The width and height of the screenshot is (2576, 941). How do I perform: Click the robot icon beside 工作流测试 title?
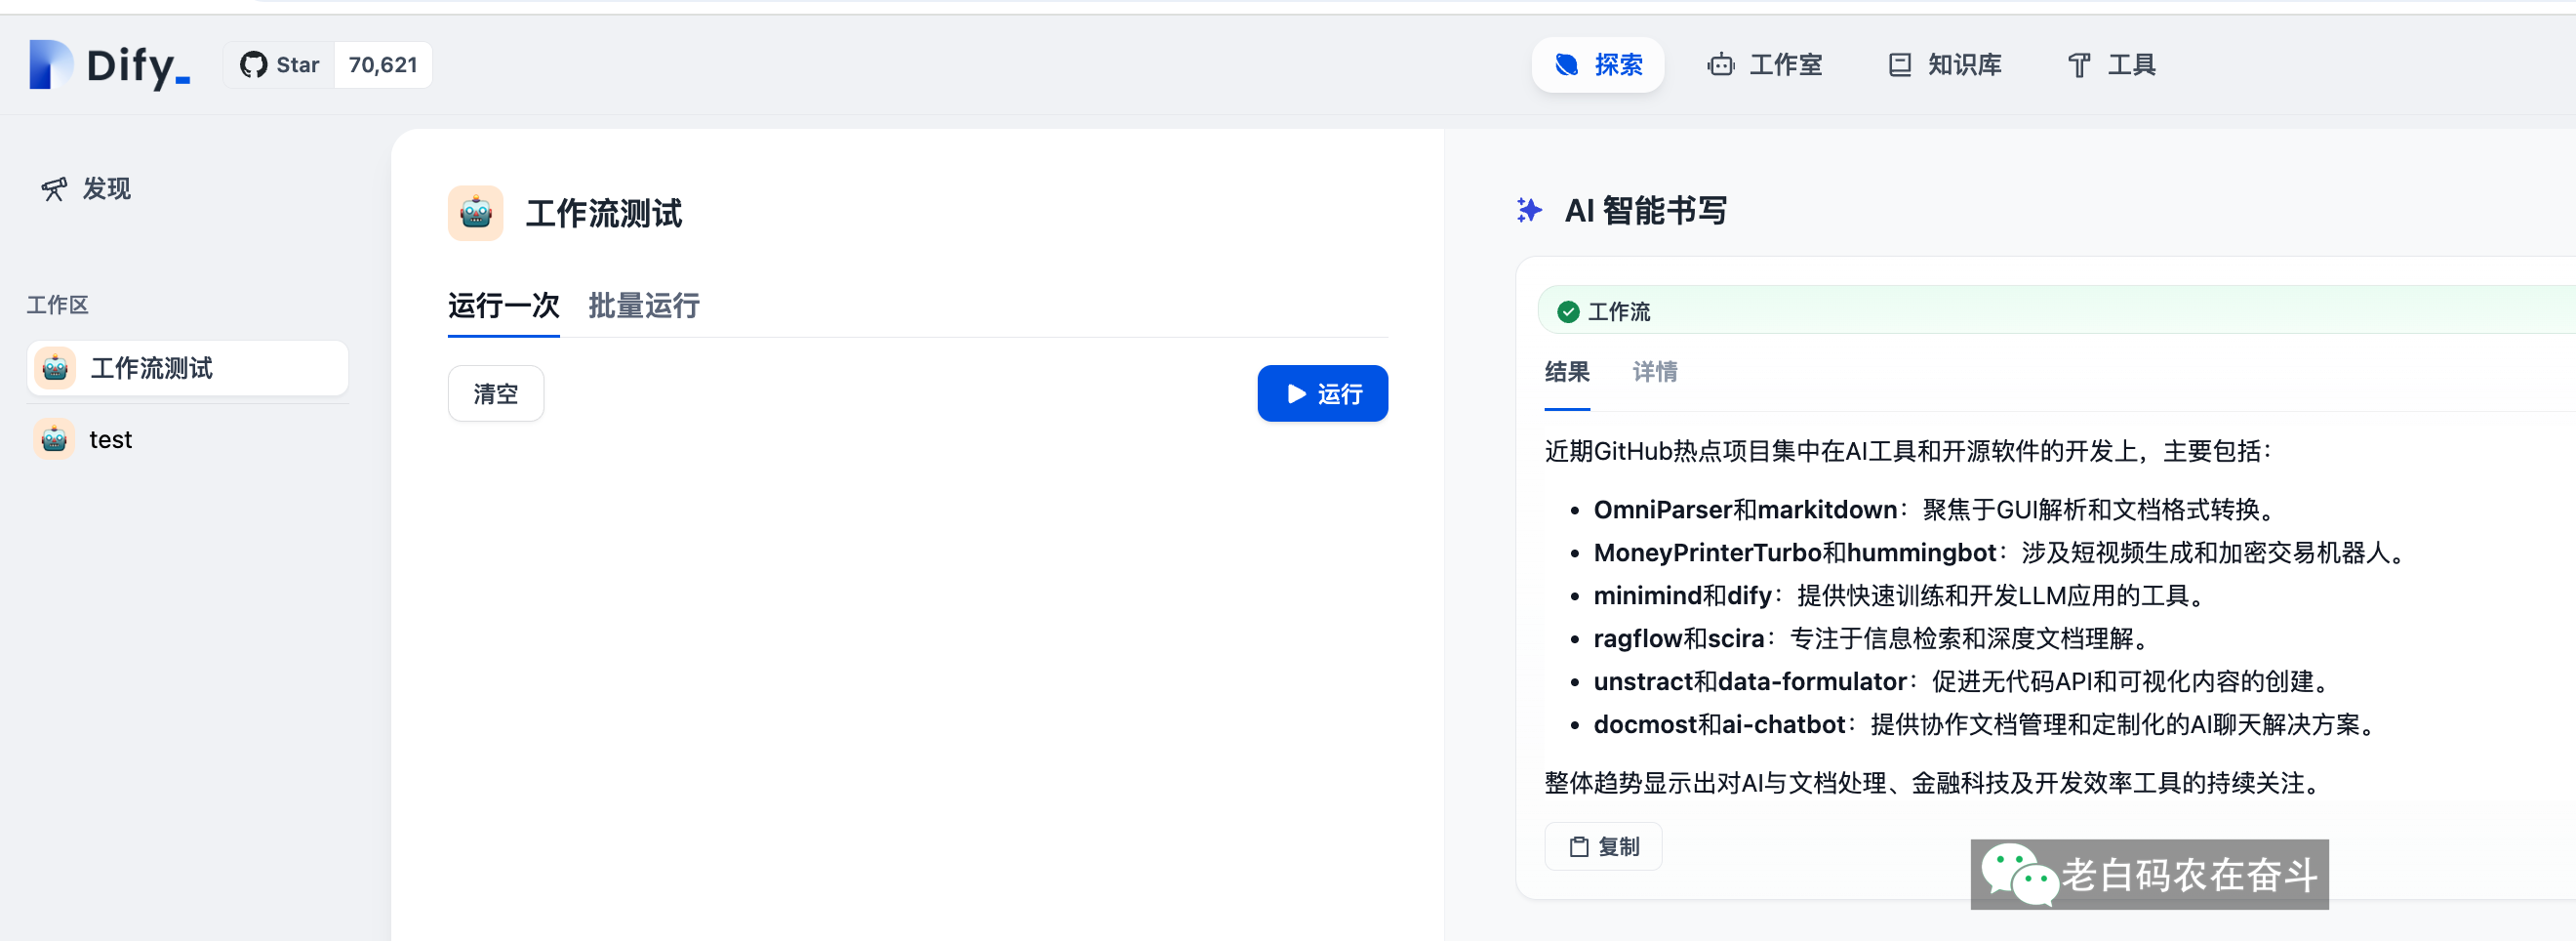pos(475,212)
